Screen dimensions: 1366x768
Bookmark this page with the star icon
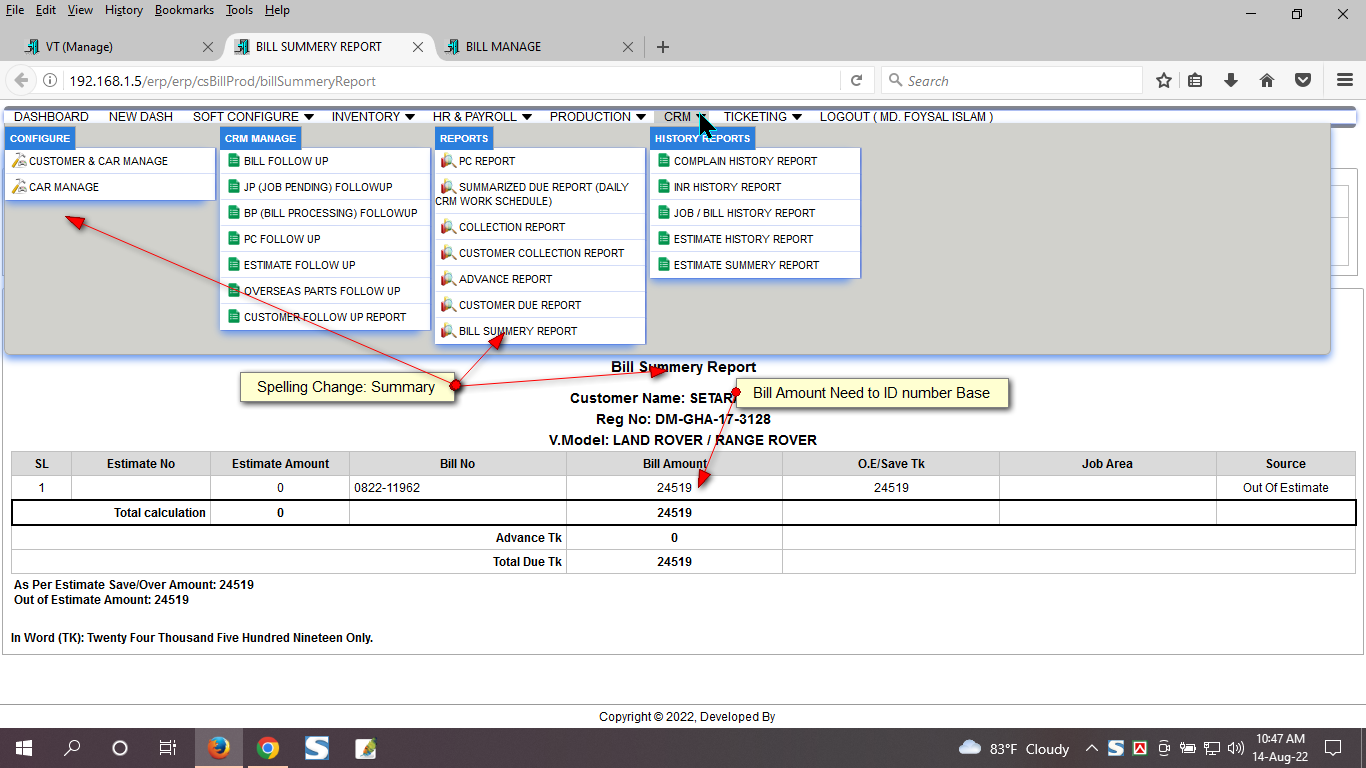tap(1164, 81)
